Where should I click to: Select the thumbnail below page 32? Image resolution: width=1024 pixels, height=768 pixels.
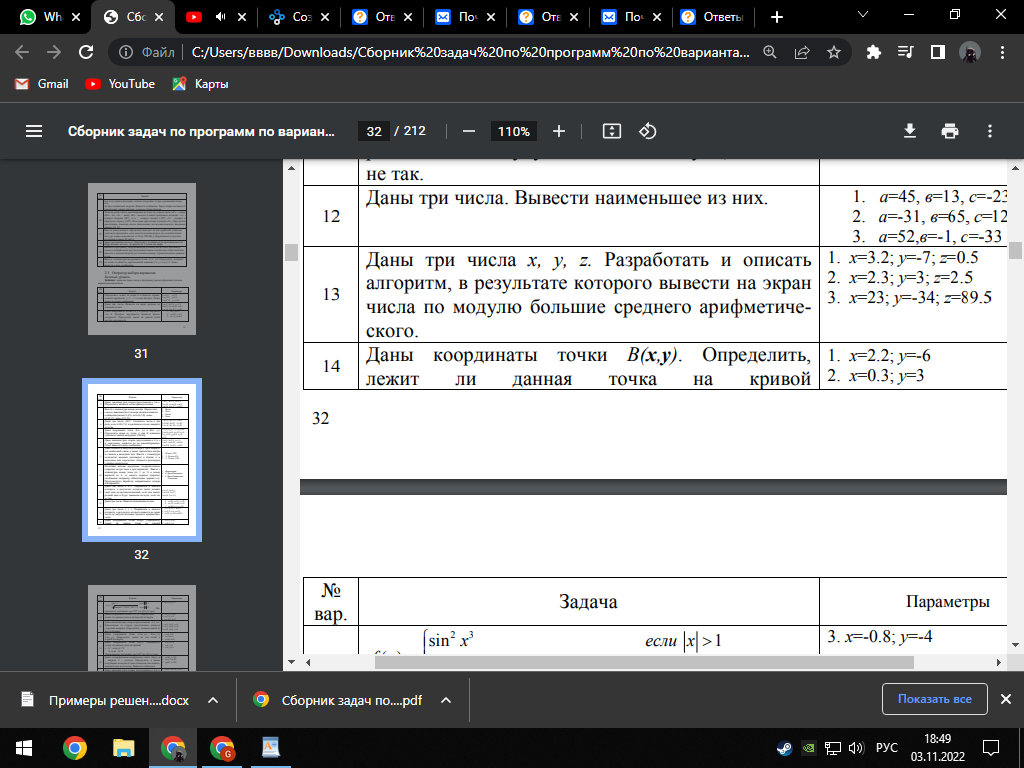(142, 628)
